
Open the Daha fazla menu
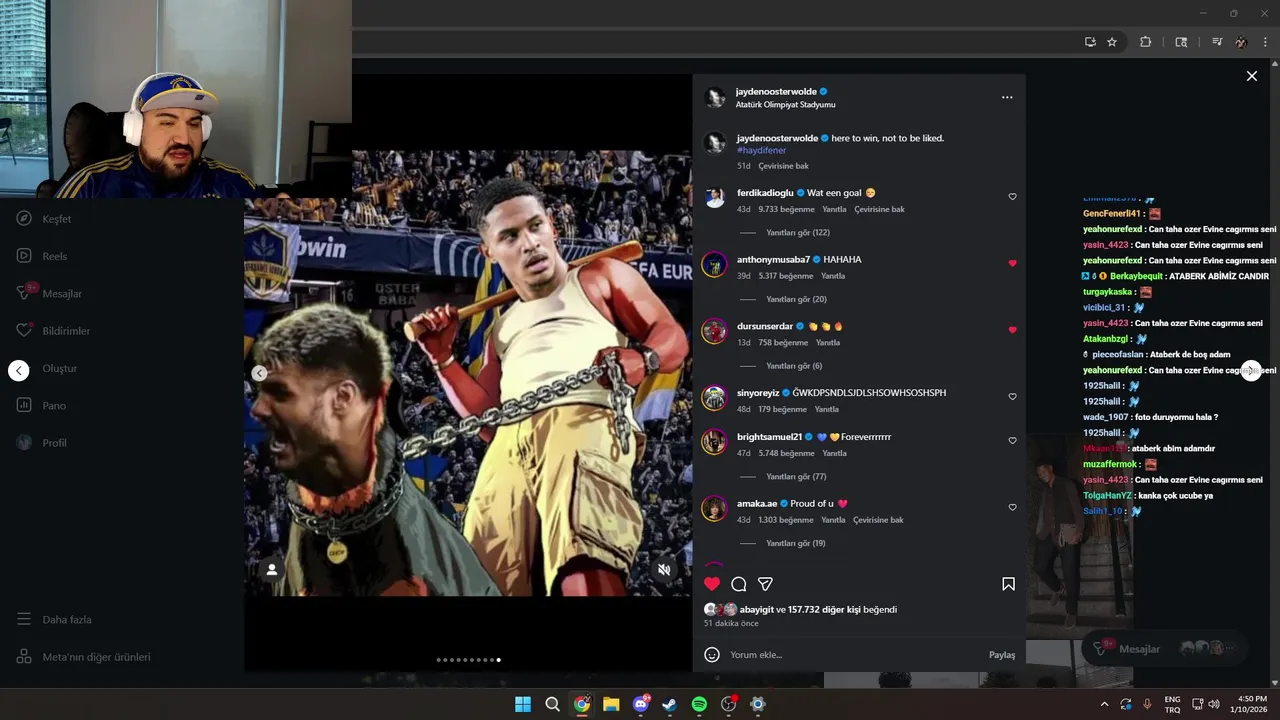point(54,620)
